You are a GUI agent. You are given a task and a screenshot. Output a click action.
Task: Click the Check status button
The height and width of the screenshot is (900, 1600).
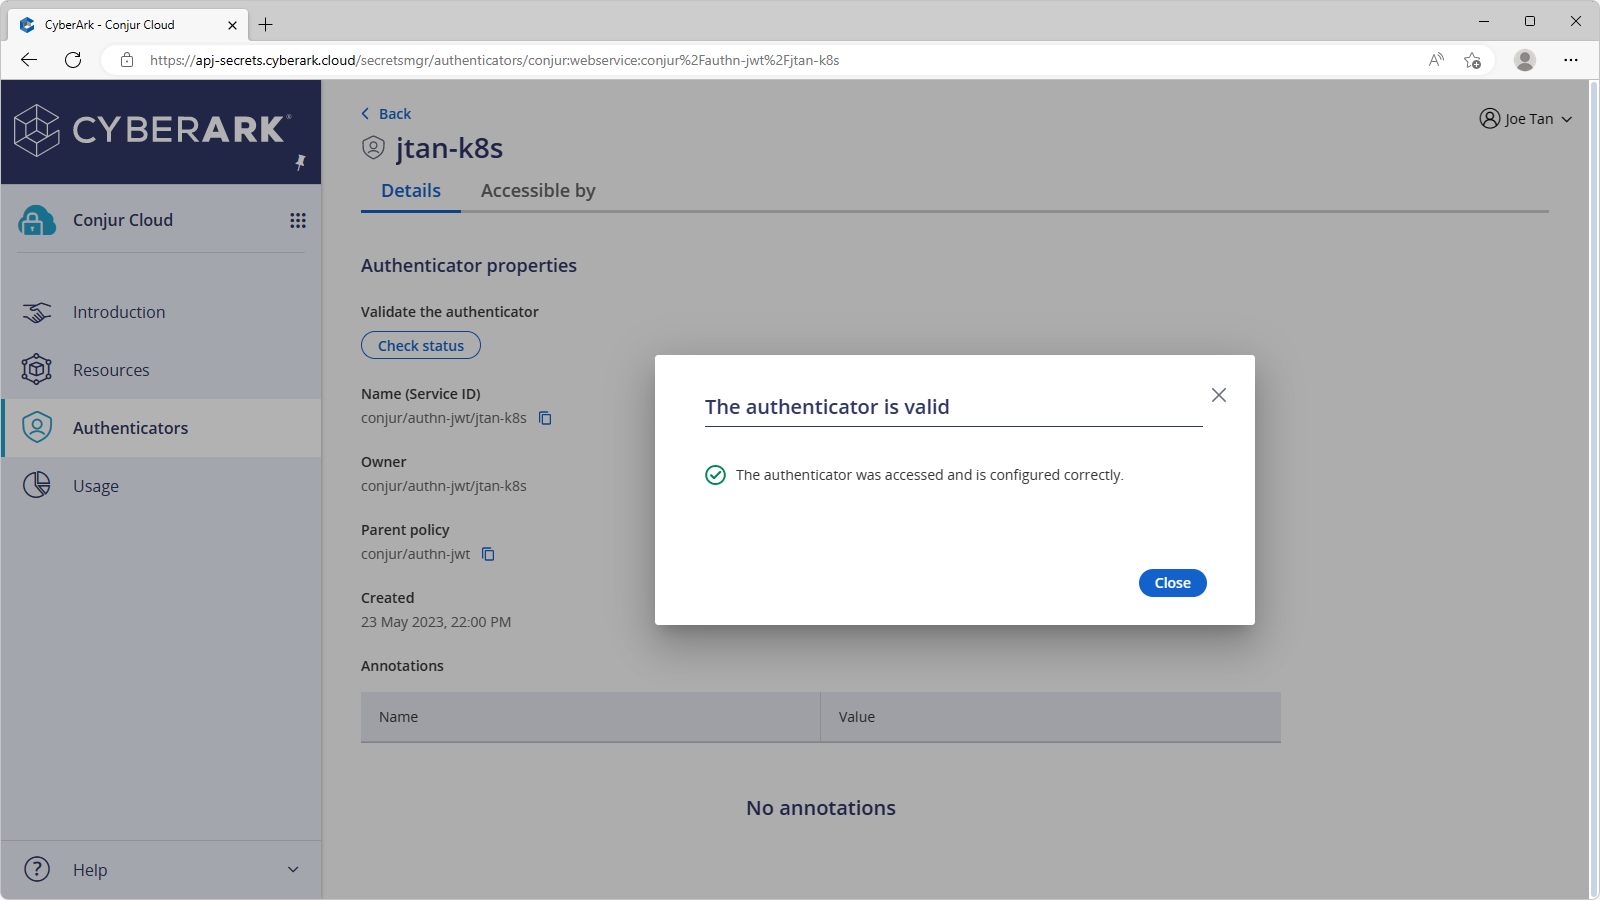[x=420, y=344]
